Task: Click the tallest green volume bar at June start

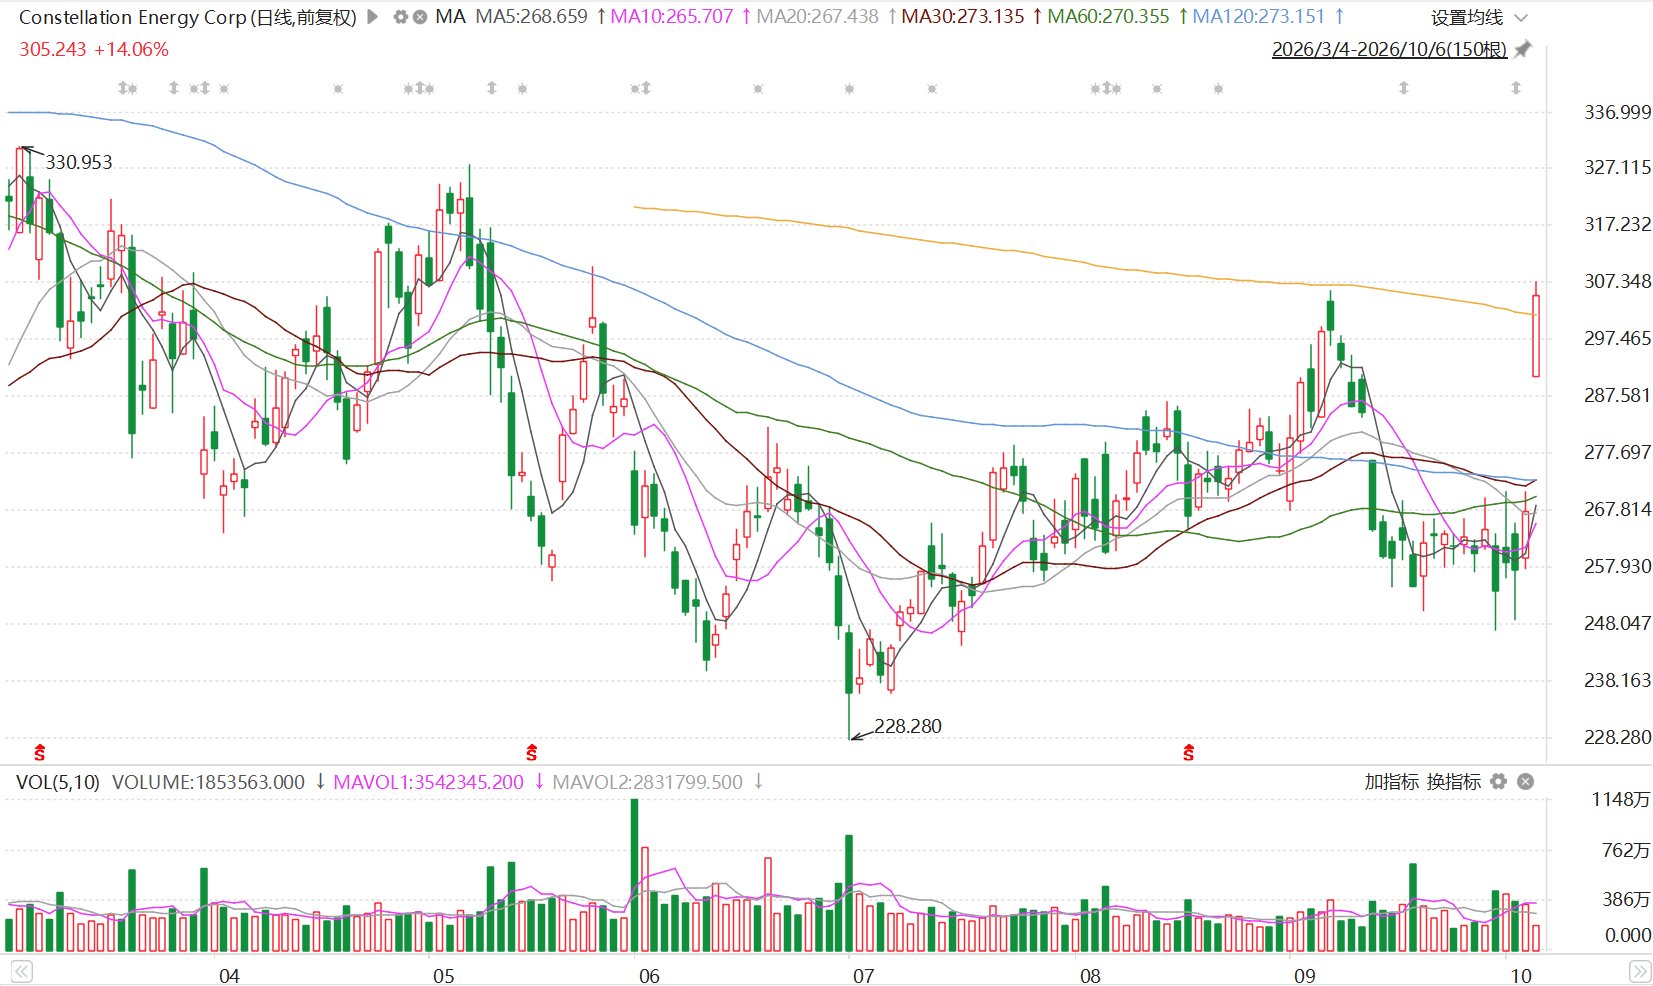Action: (635, 875)
